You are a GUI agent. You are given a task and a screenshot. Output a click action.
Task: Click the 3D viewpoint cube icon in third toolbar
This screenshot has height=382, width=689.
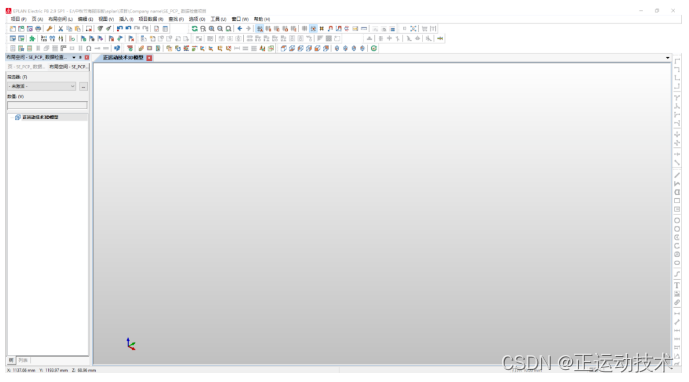pos(283,48)
